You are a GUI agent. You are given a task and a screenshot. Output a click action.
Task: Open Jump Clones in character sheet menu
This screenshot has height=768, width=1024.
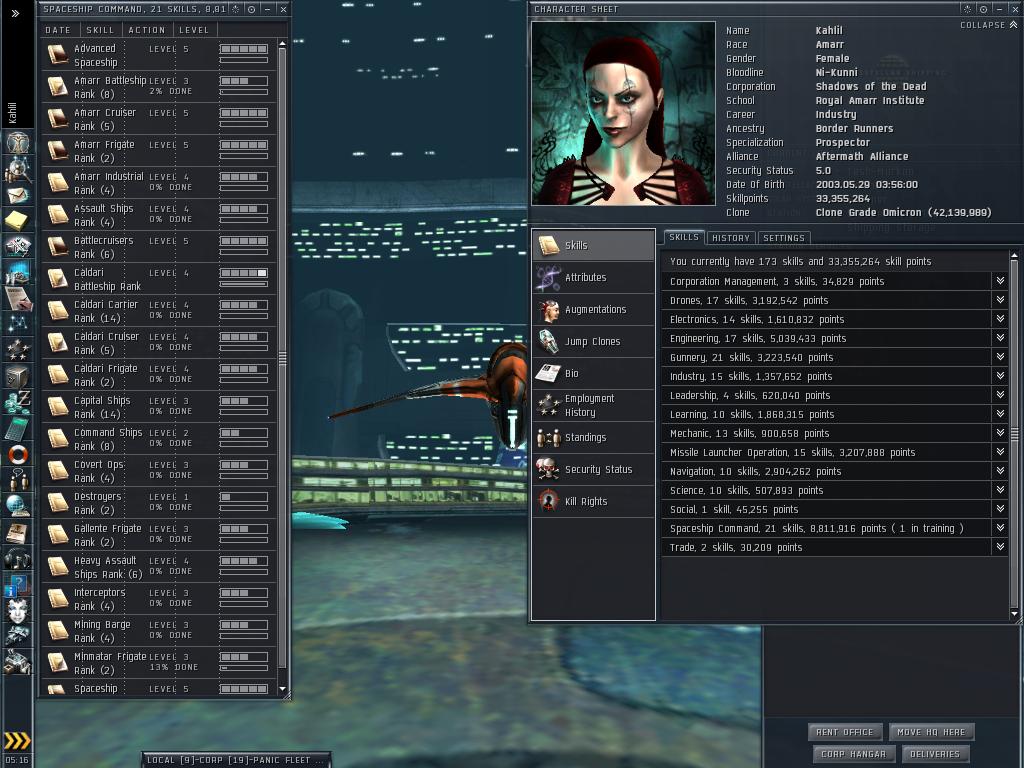click(593, 342)
